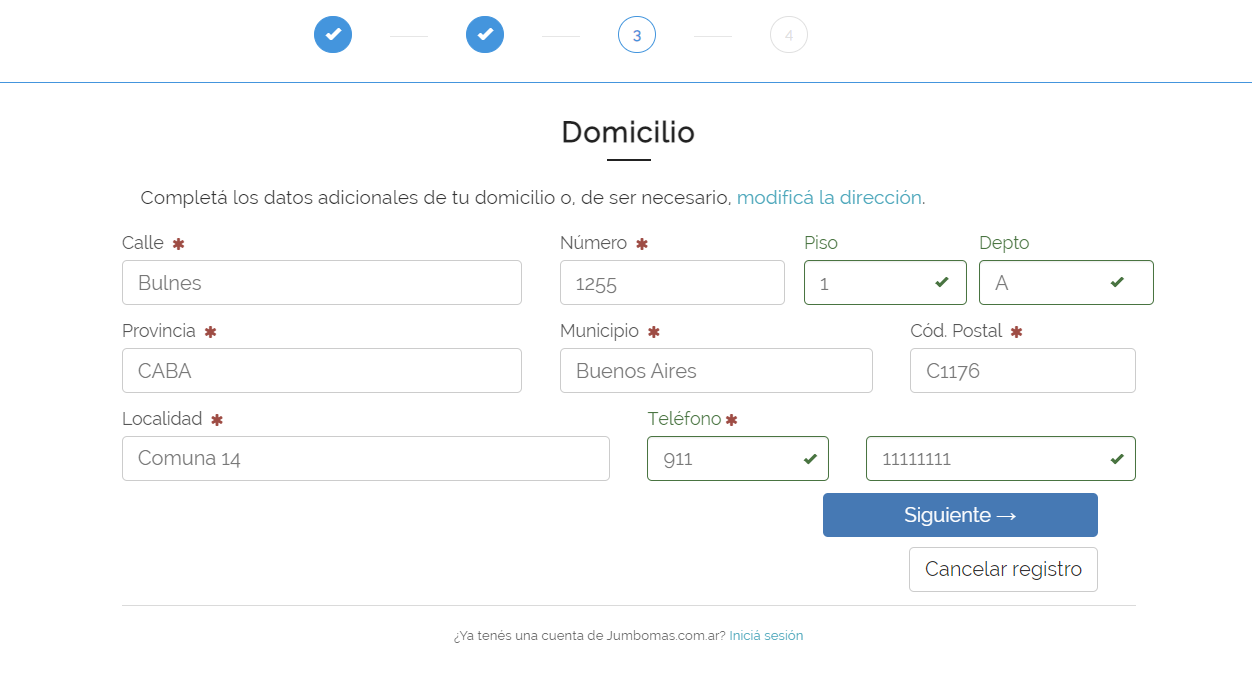
Task: Edit the phone number field 11111111
Action: pyautogui.click(x=1001, y=459)
